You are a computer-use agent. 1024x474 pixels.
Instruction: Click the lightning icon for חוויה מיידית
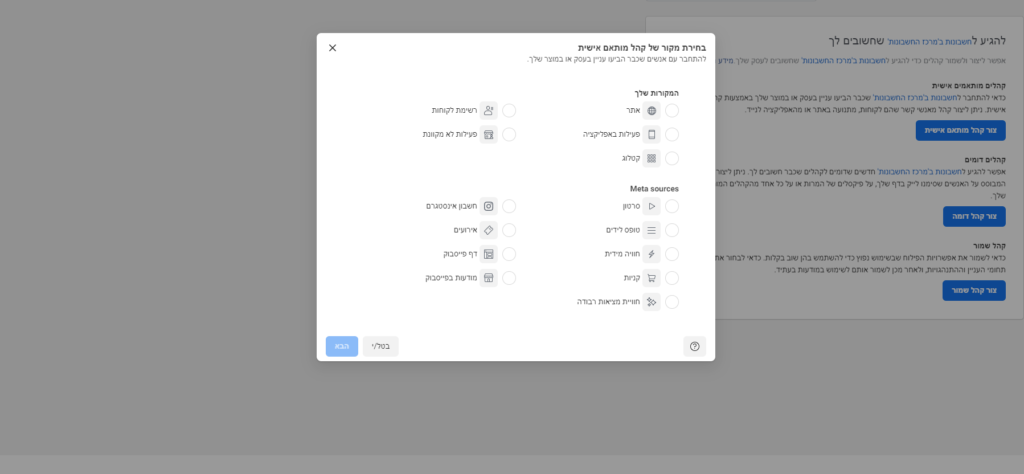tap(651, 254)
